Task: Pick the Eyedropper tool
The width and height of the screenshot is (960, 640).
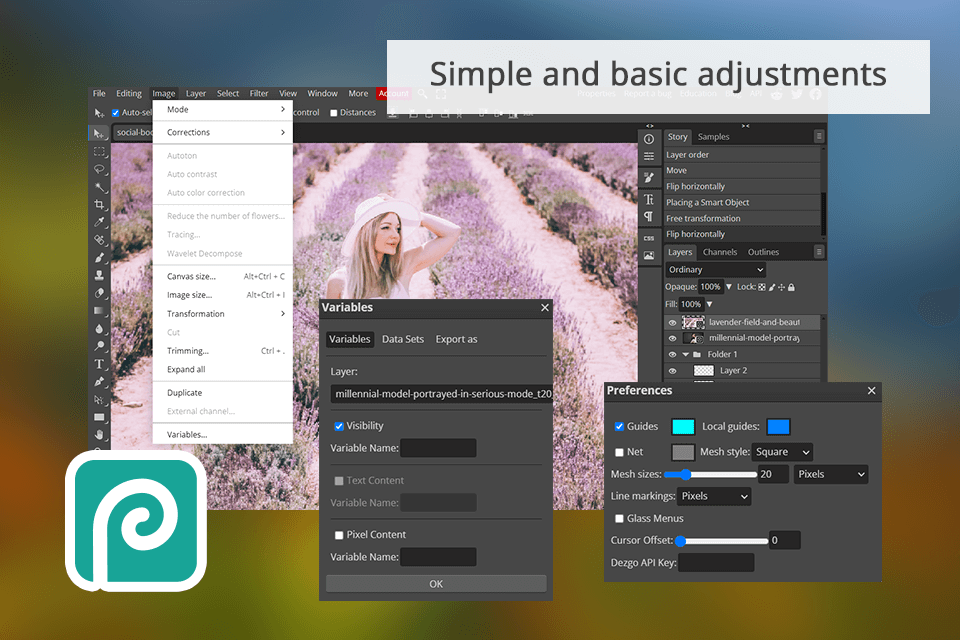Action: [x=100, y=223]
